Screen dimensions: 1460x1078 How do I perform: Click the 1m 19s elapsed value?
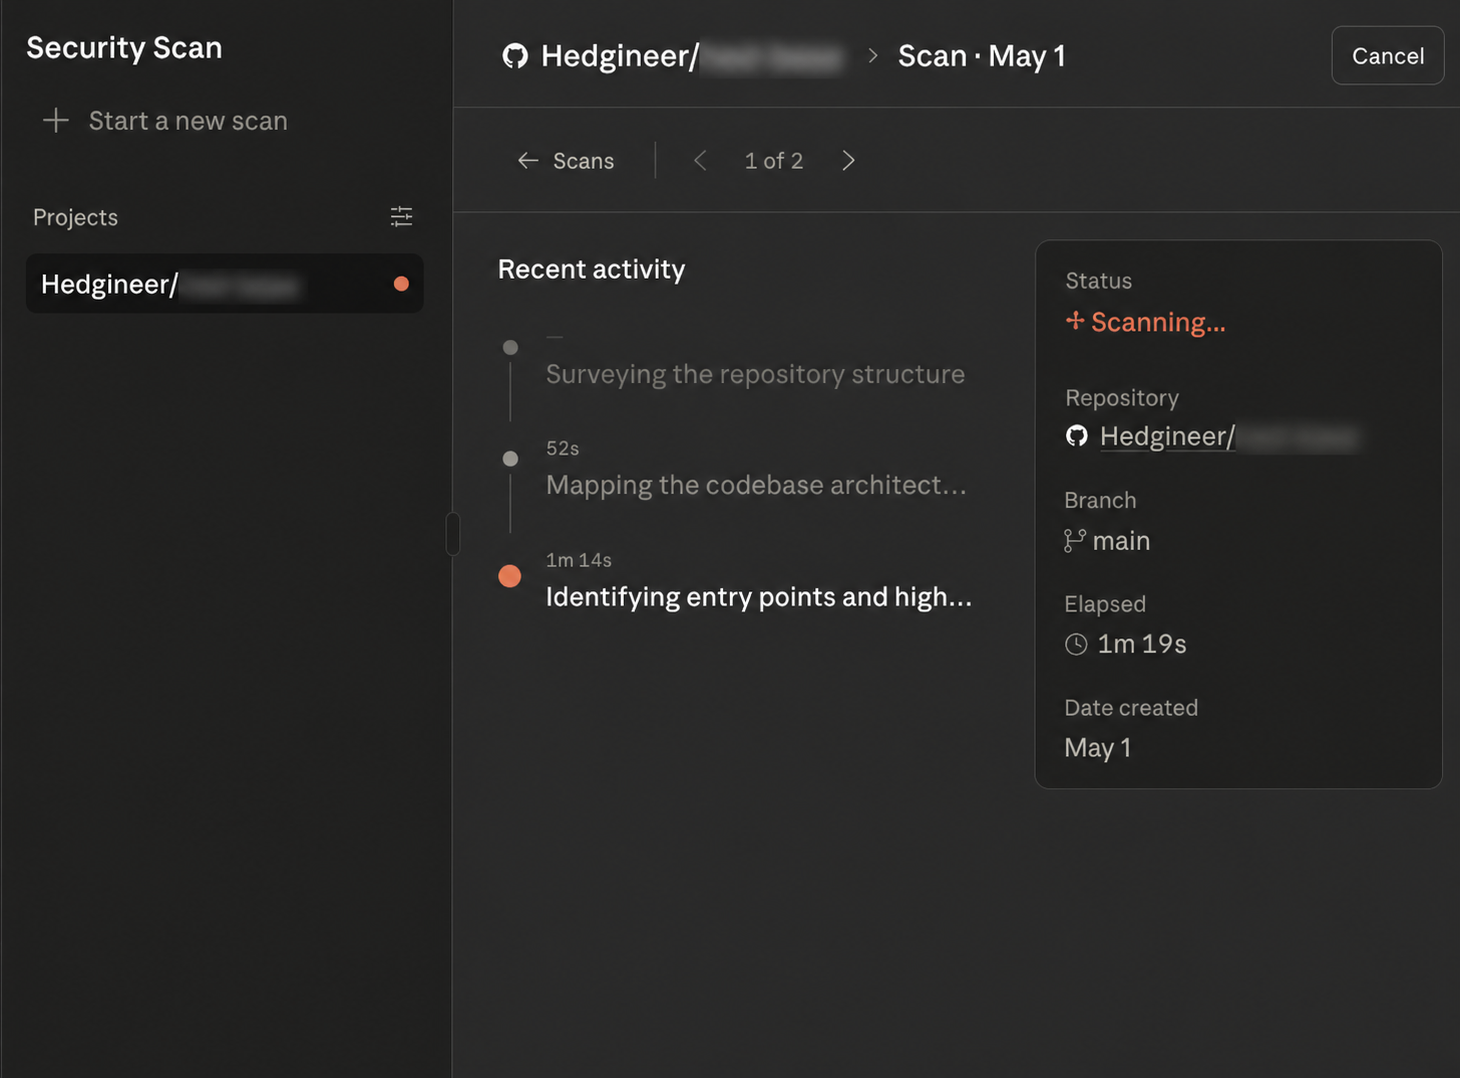(x=1142, y=644)
